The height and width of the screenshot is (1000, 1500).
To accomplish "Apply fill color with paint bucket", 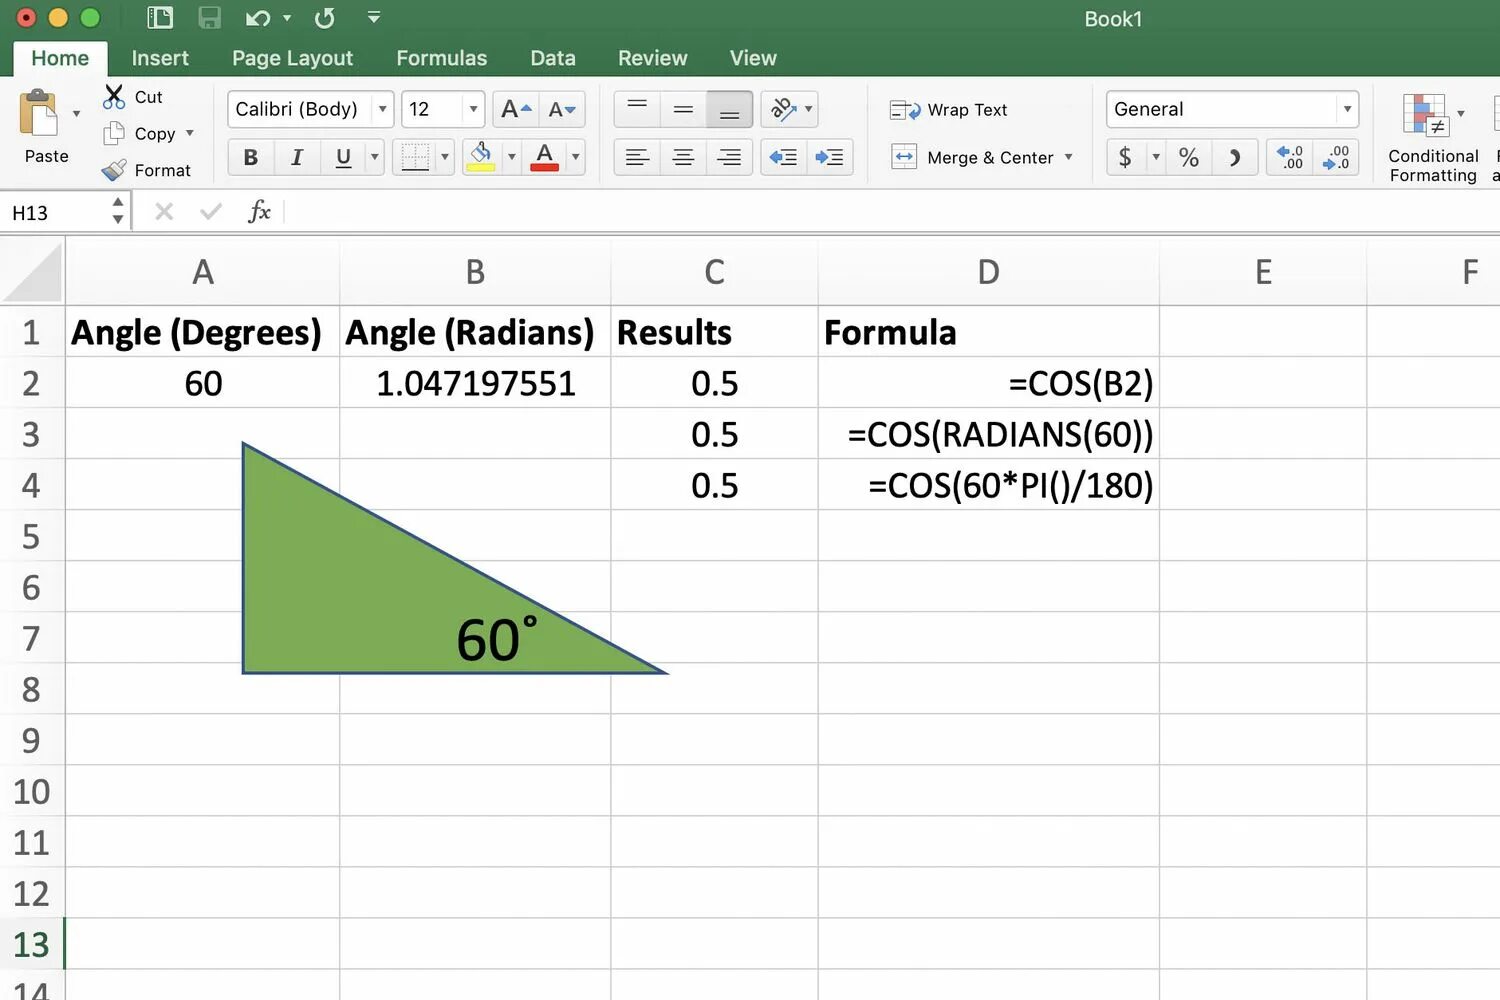I will click(x=481, y=157).
